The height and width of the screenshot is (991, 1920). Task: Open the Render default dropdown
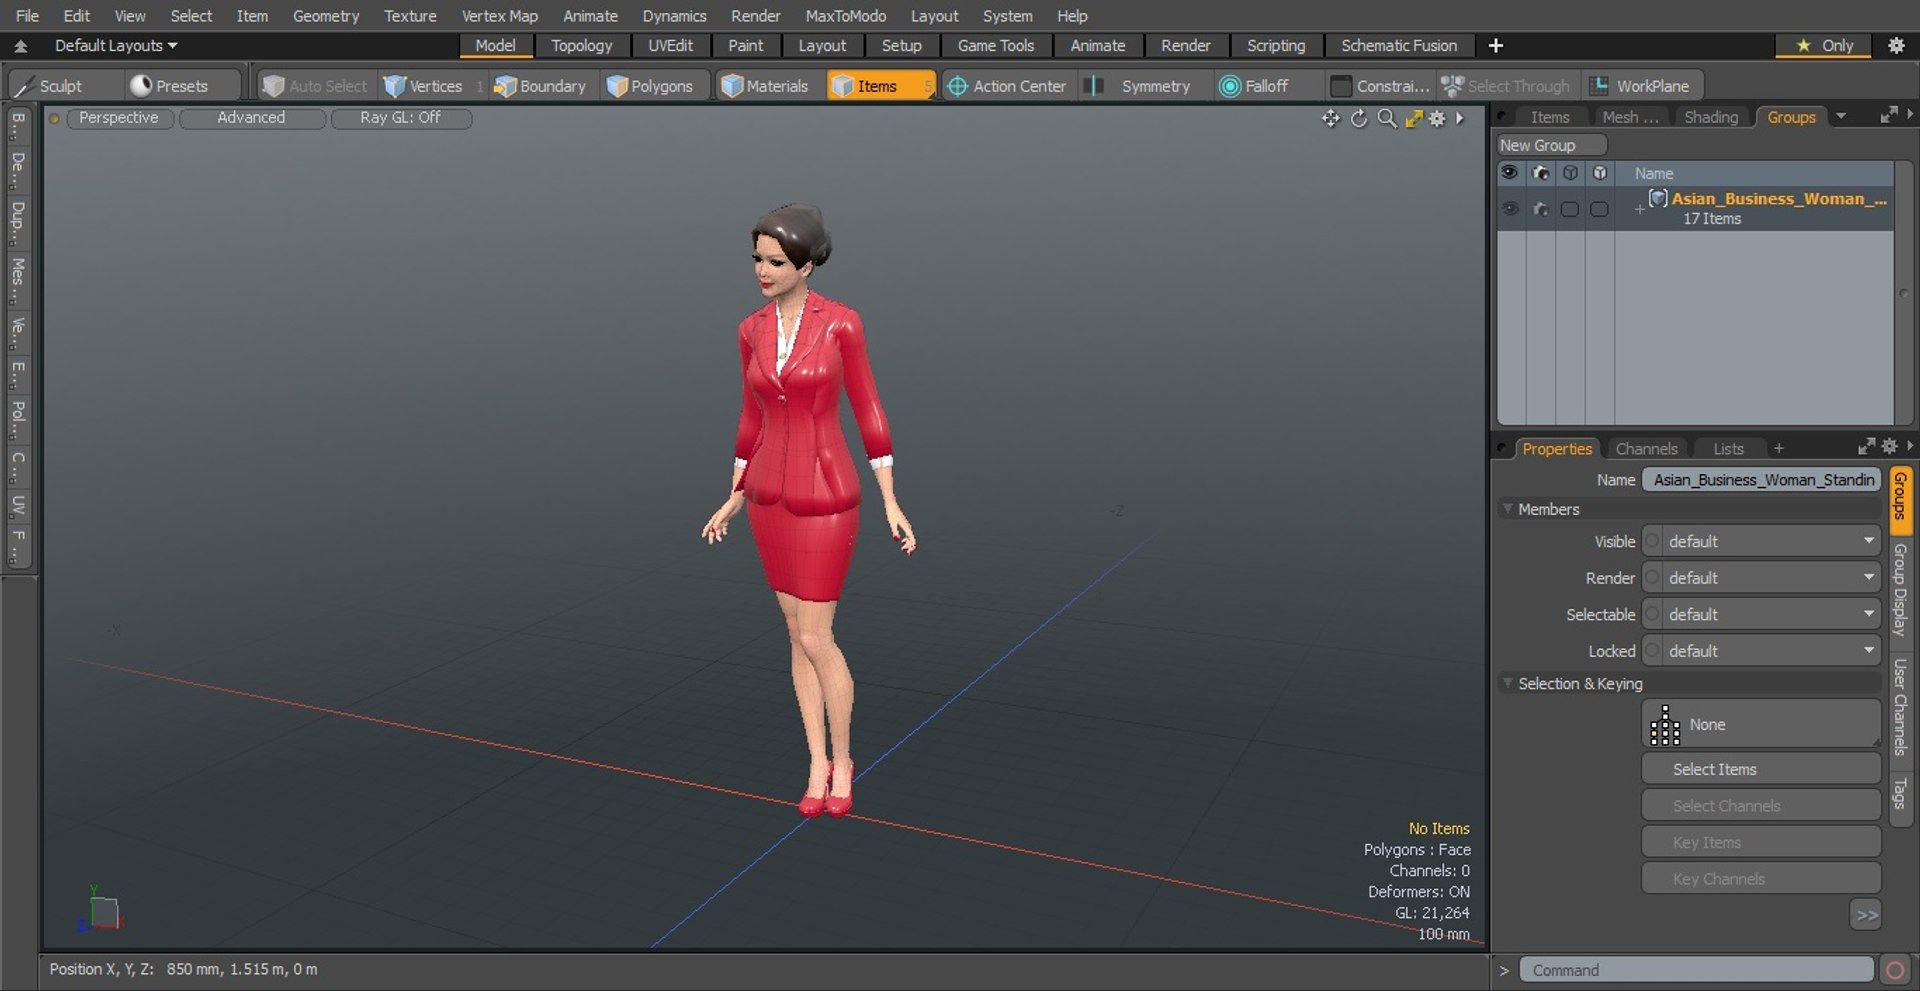click(x=1762, y=578)
